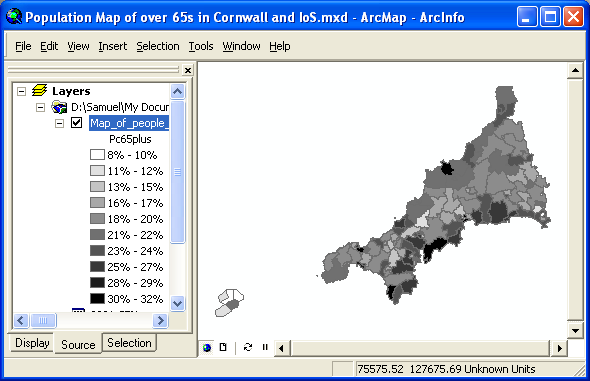
Task: Open the Edit menu
Action: point(49,46)
